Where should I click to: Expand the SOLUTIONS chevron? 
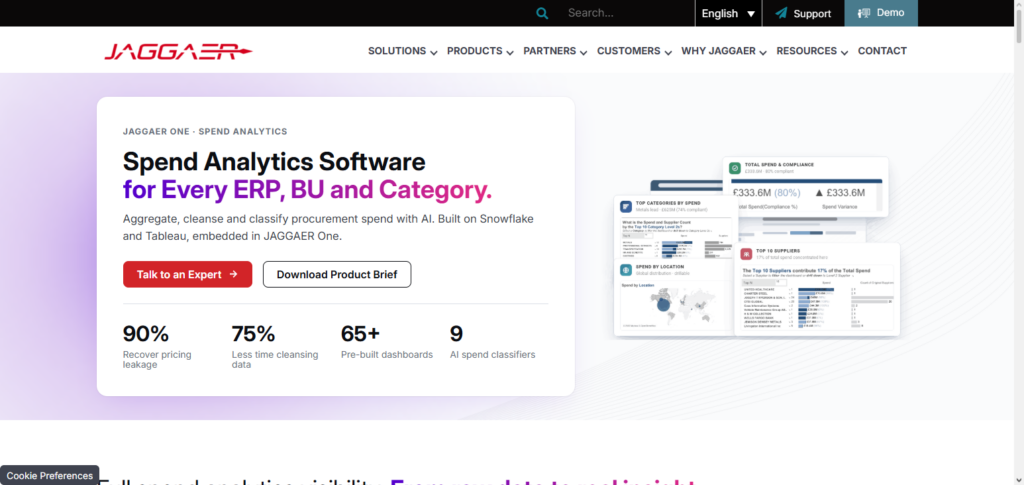434,52
